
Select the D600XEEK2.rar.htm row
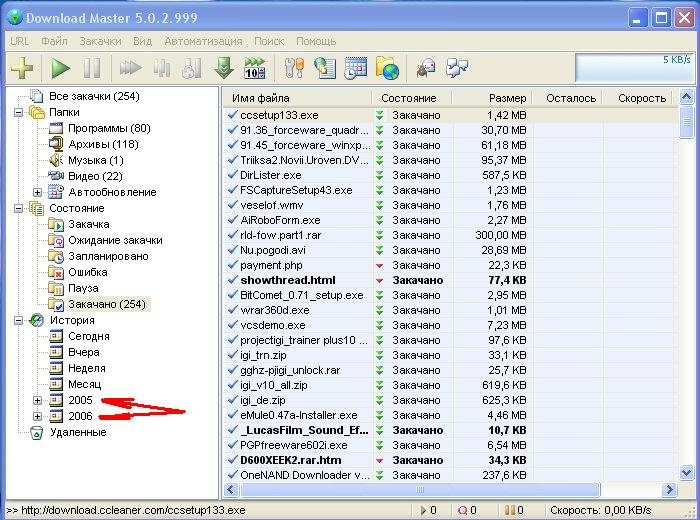pyautogui.click(x=450, y=460)
